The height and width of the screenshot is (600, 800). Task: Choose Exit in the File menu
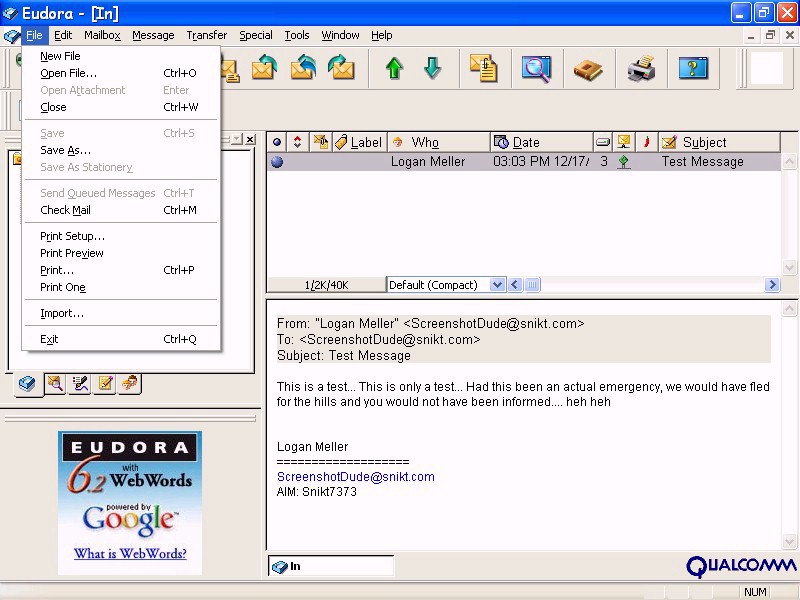121,339
